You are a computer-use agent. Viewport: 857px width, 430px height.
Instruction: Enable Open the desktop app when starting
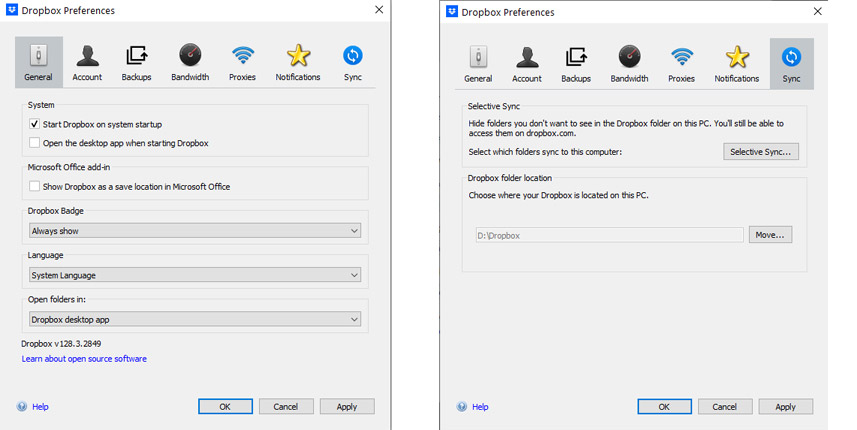point(34,143)
